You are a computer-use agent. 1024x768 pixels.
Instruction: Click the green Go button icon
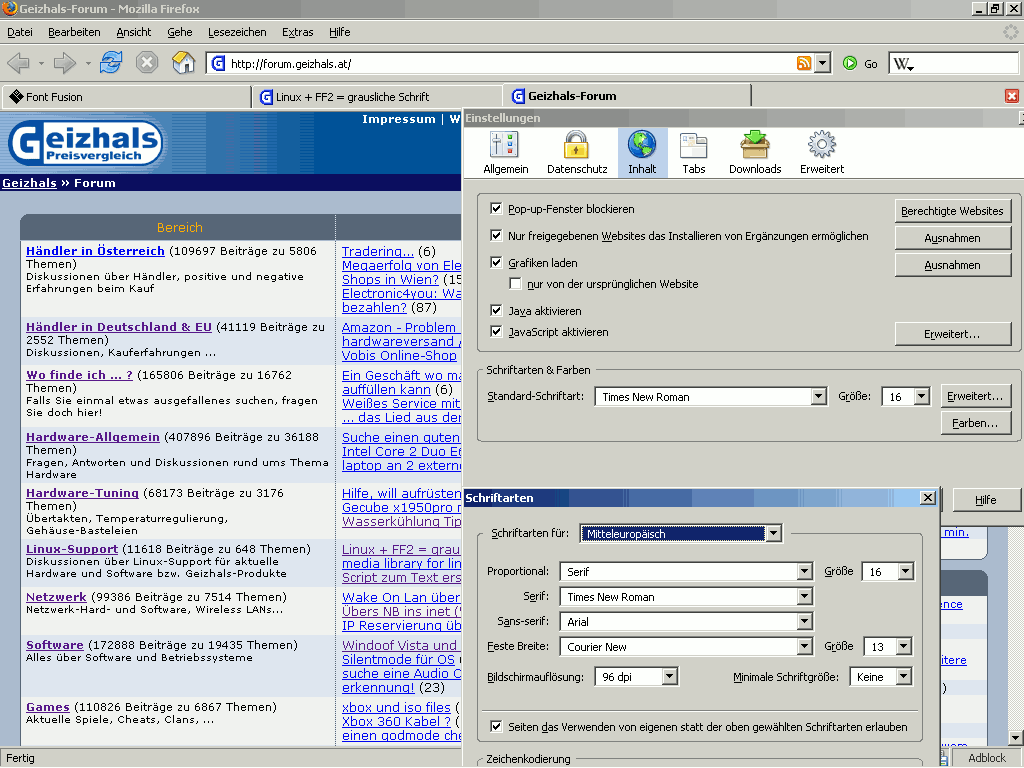[850, 63]
